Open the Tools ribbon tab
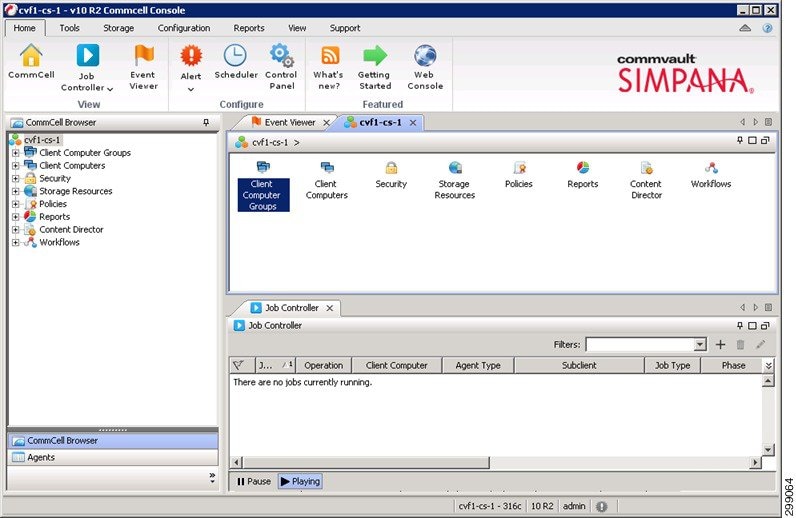 pos(70,28)
